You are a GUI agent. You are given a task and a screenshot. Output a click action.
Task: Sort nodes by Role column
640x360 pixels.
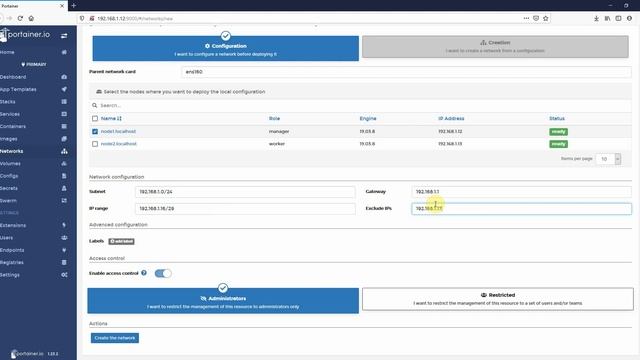(274, 118)
